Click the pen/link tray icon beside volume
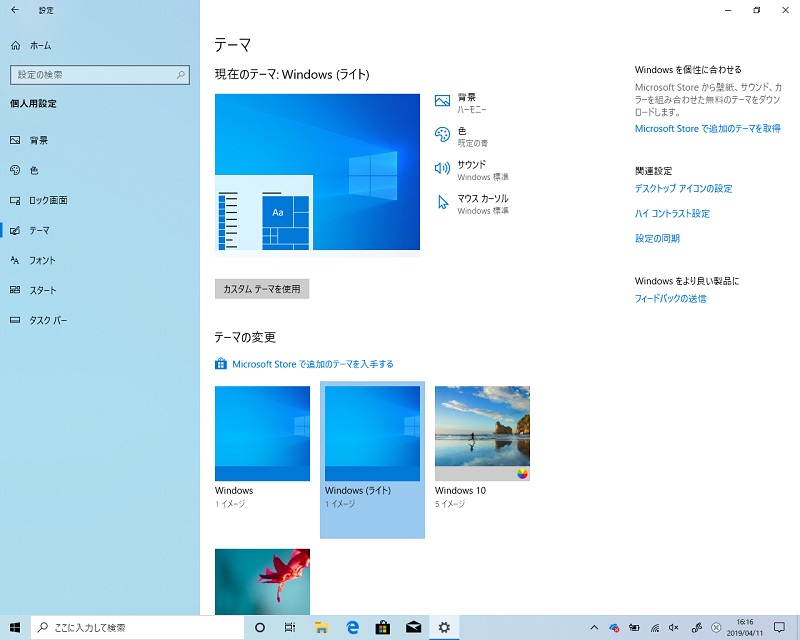The image size is (800, 640). point(696,627)
